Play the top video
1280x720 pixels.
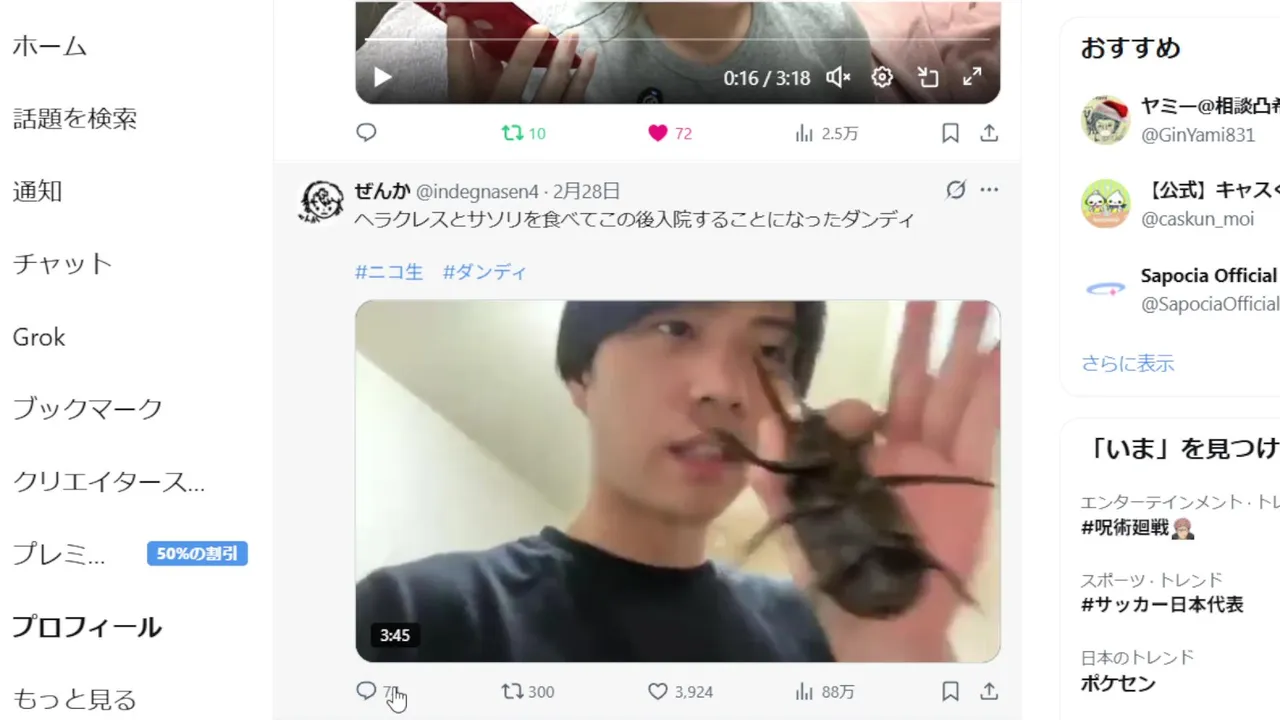tap(382, 77)
